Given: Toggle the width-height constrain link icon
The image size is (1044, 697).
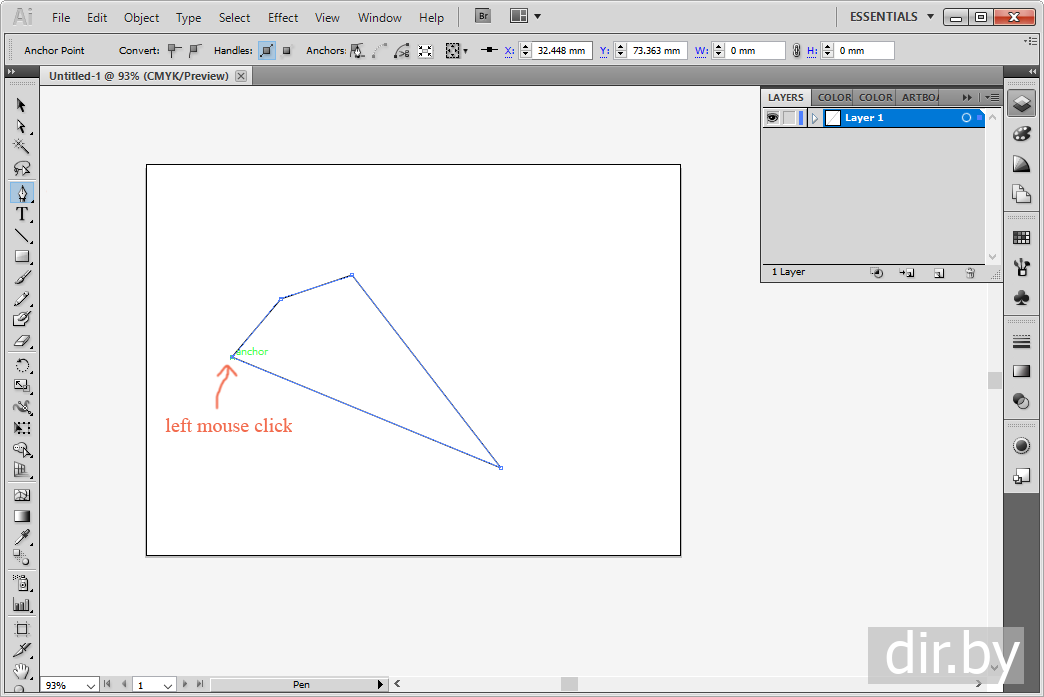Looking at the screenshot, I should coord(796,50).
